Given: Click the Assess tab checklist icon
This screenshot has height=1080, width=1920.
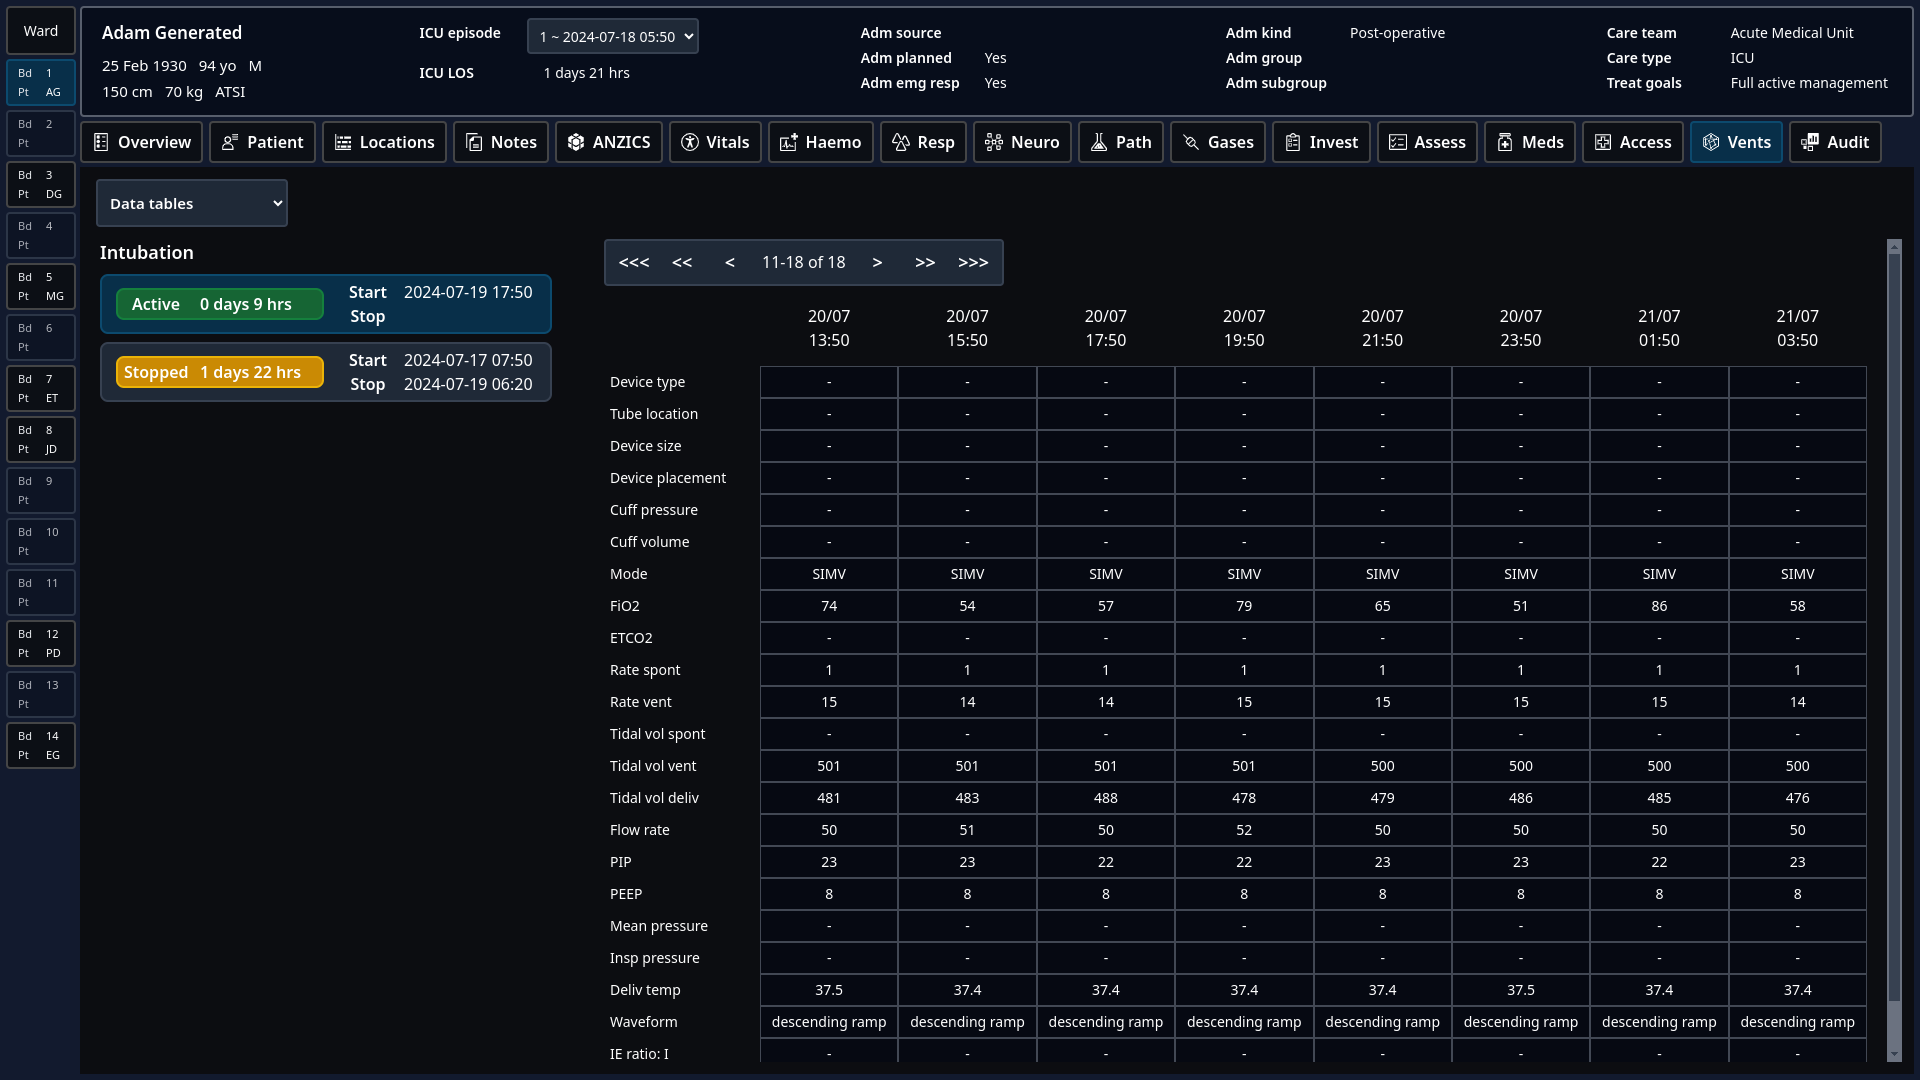Looking at the screenshot, I should pos(1398,142).
